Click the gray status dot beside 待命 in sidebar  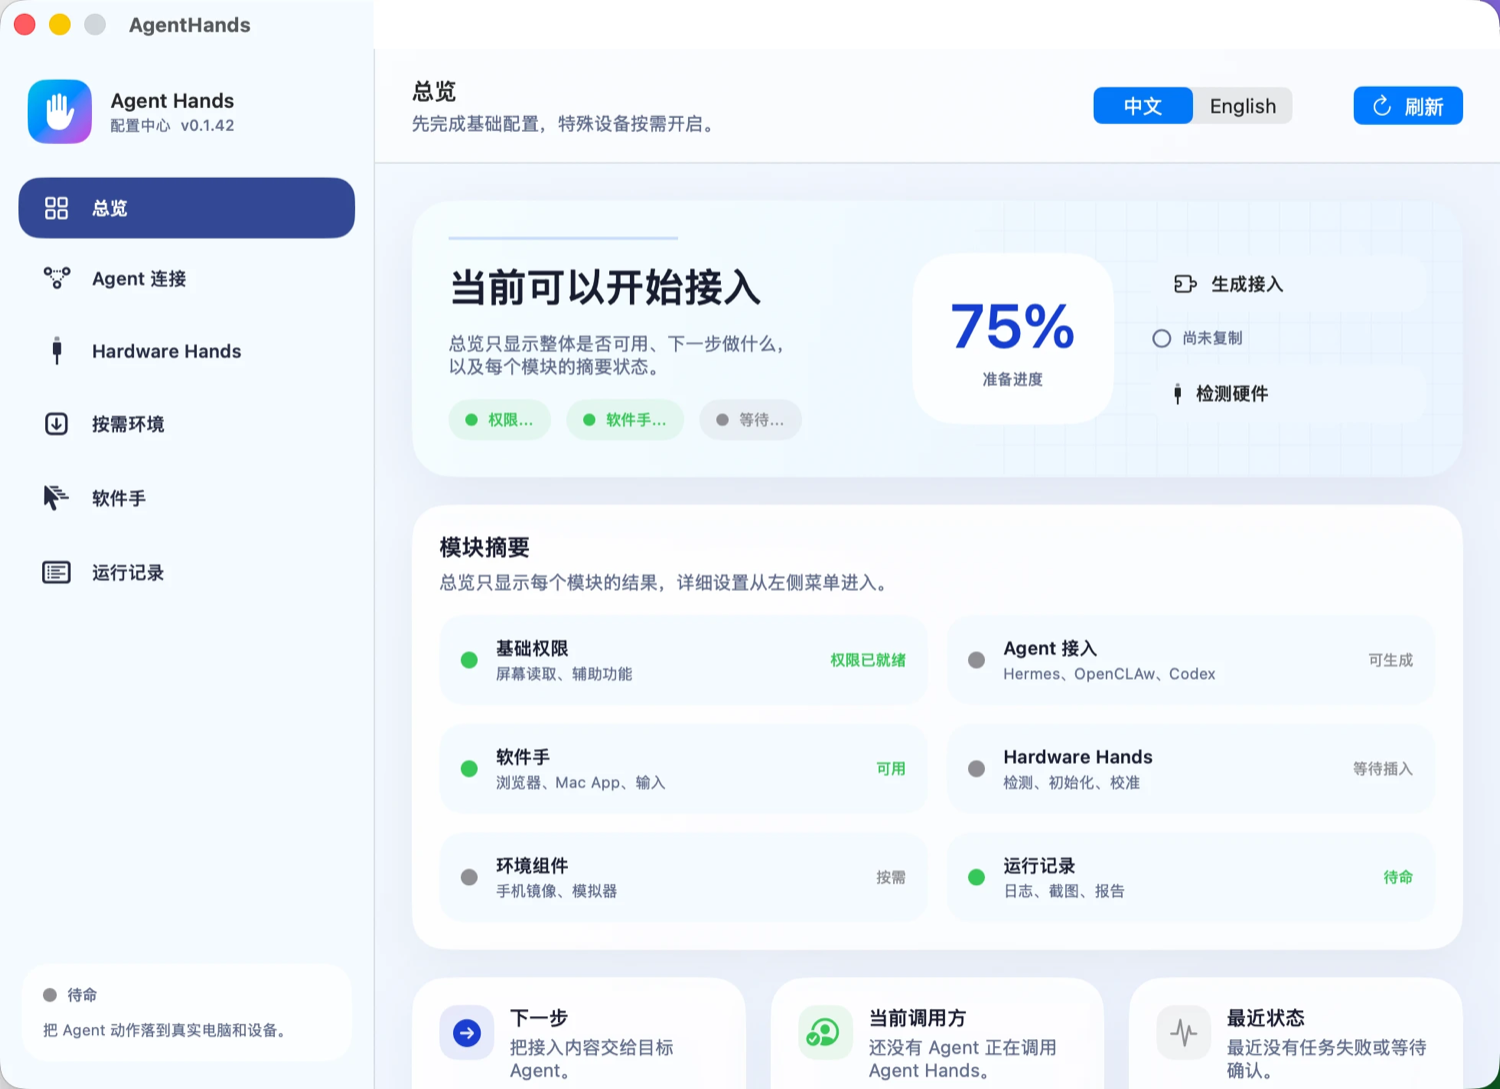(x=50, y=995)
